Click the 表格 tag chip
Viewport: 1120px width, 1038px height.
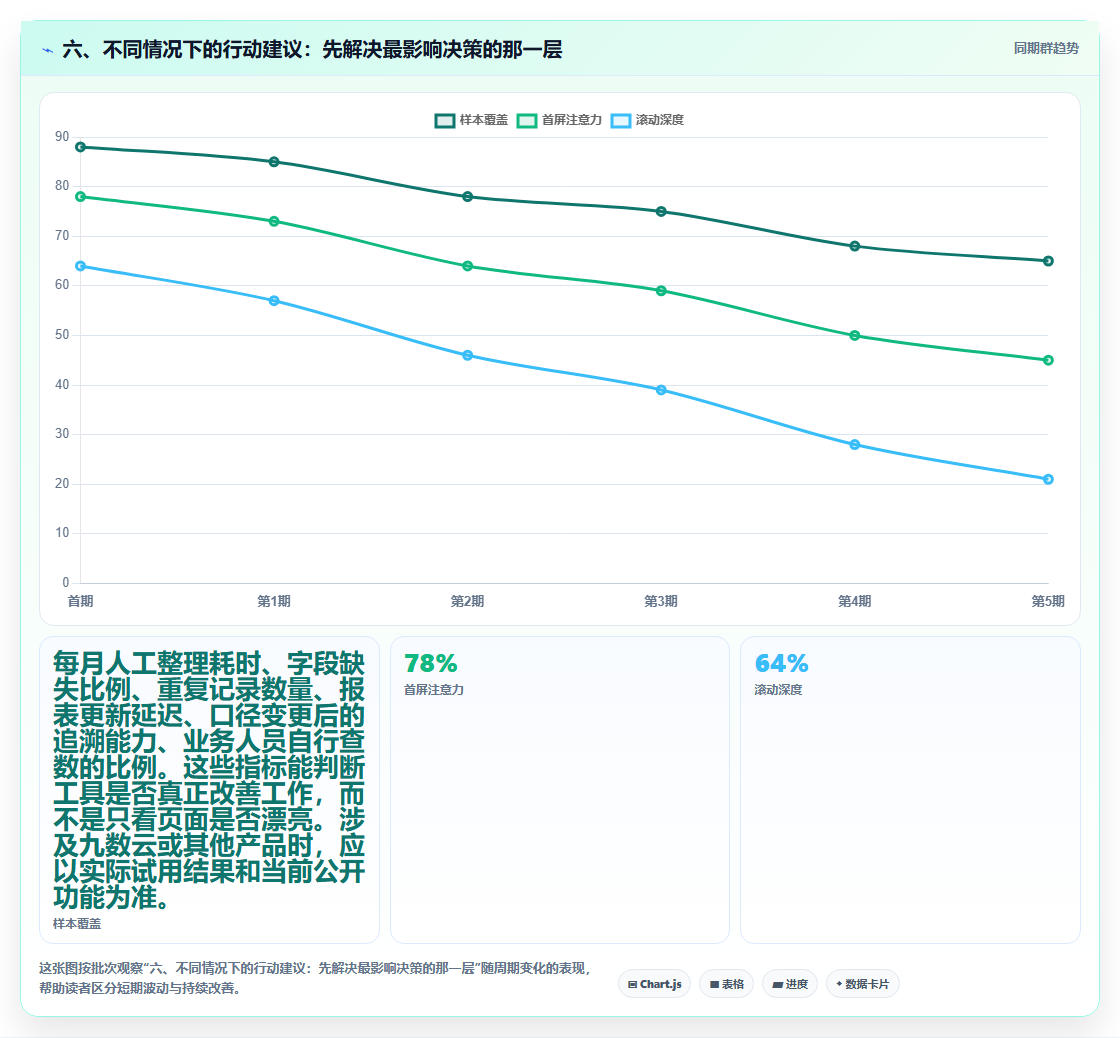pos(726,984)
